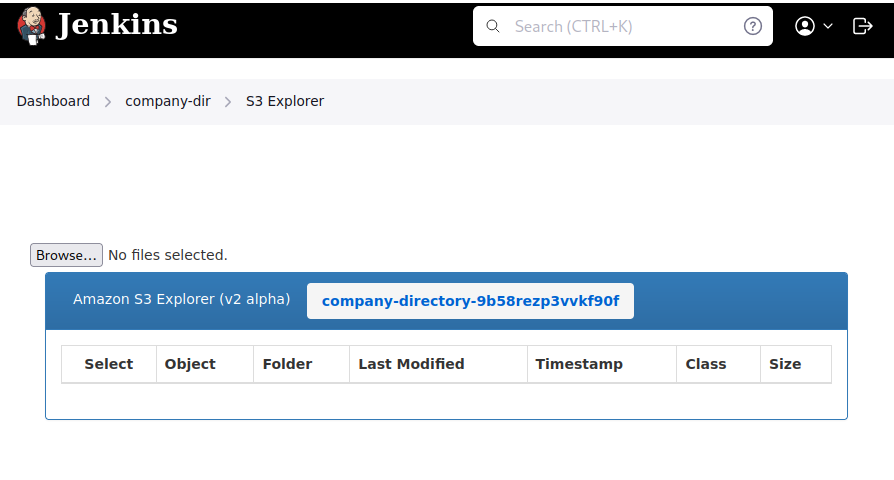The width and height of the screenshot is (894, 480).
Task: Click the Select column header
Action: click(x=109, y=364)
